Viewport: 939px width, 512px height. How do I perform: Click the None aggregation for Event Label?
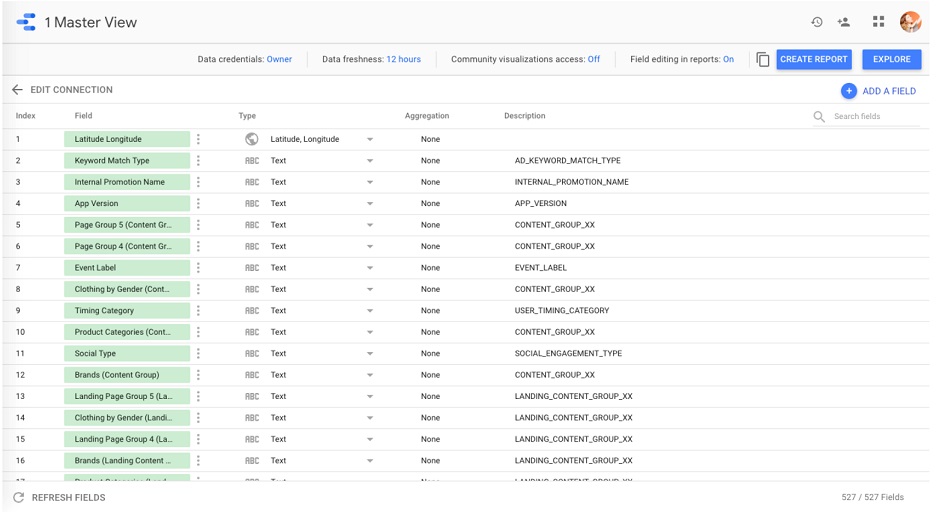tap(430, 268)
